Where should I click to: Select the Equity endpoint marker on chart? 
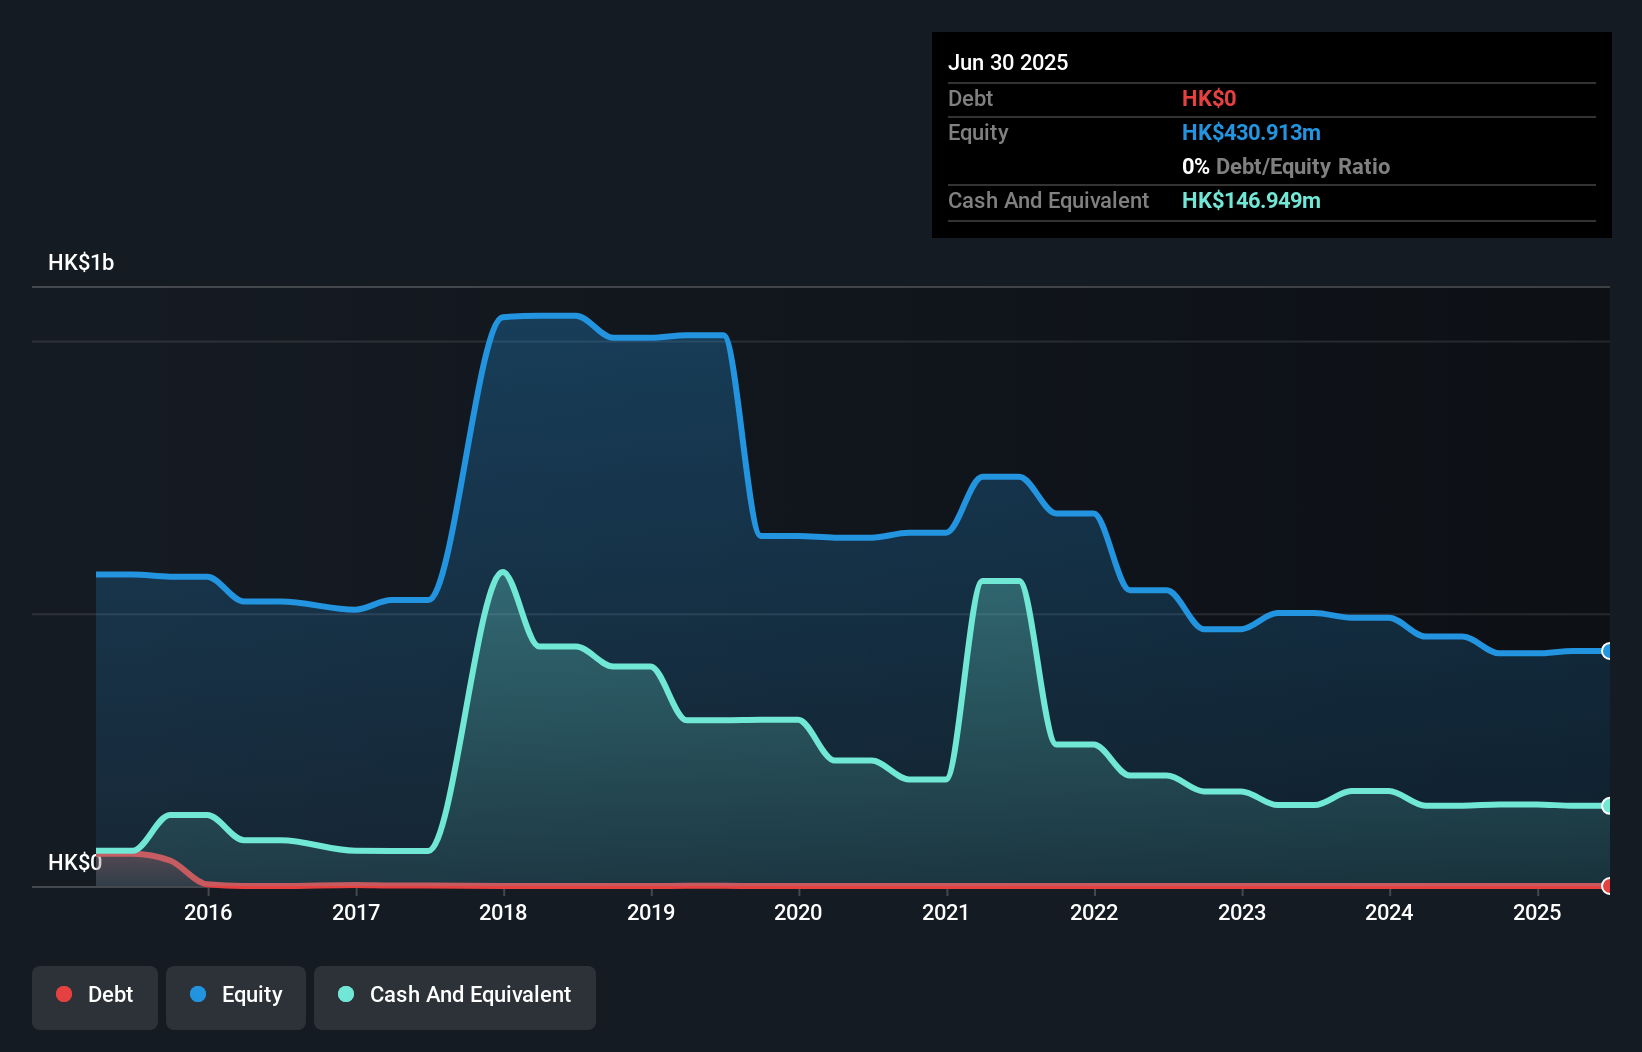[1608, 651]
